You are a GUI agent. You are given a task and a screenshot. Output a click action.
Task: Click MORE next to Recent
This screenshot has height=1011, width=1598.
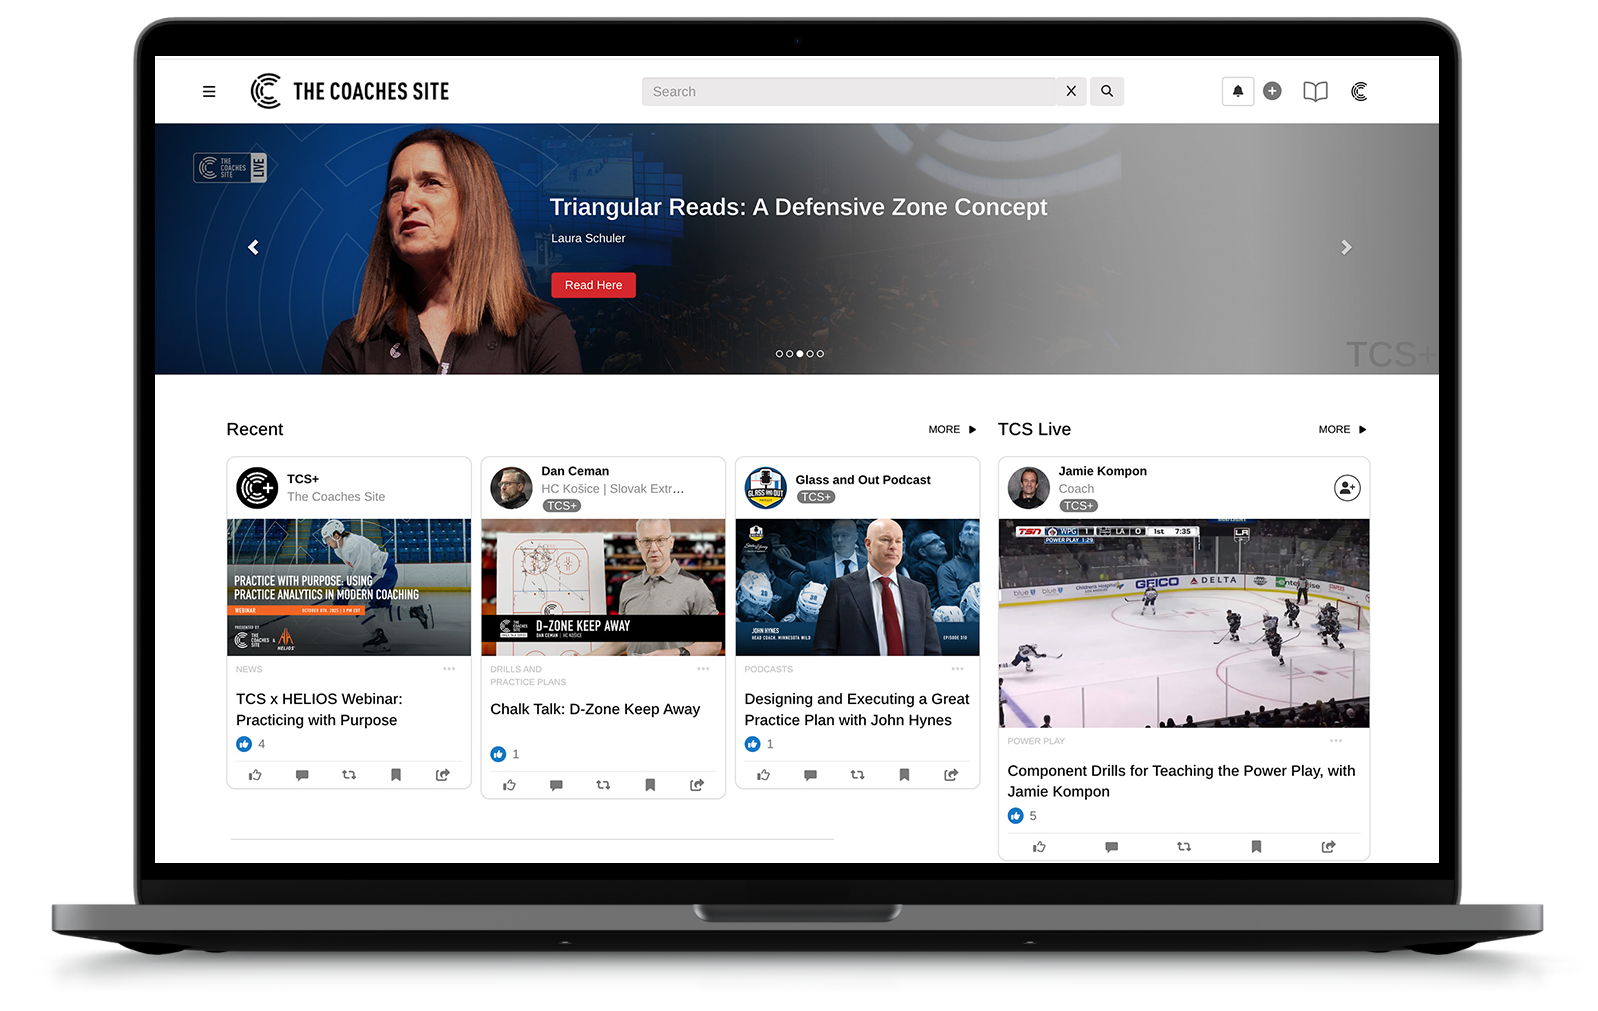coord(952,429)
